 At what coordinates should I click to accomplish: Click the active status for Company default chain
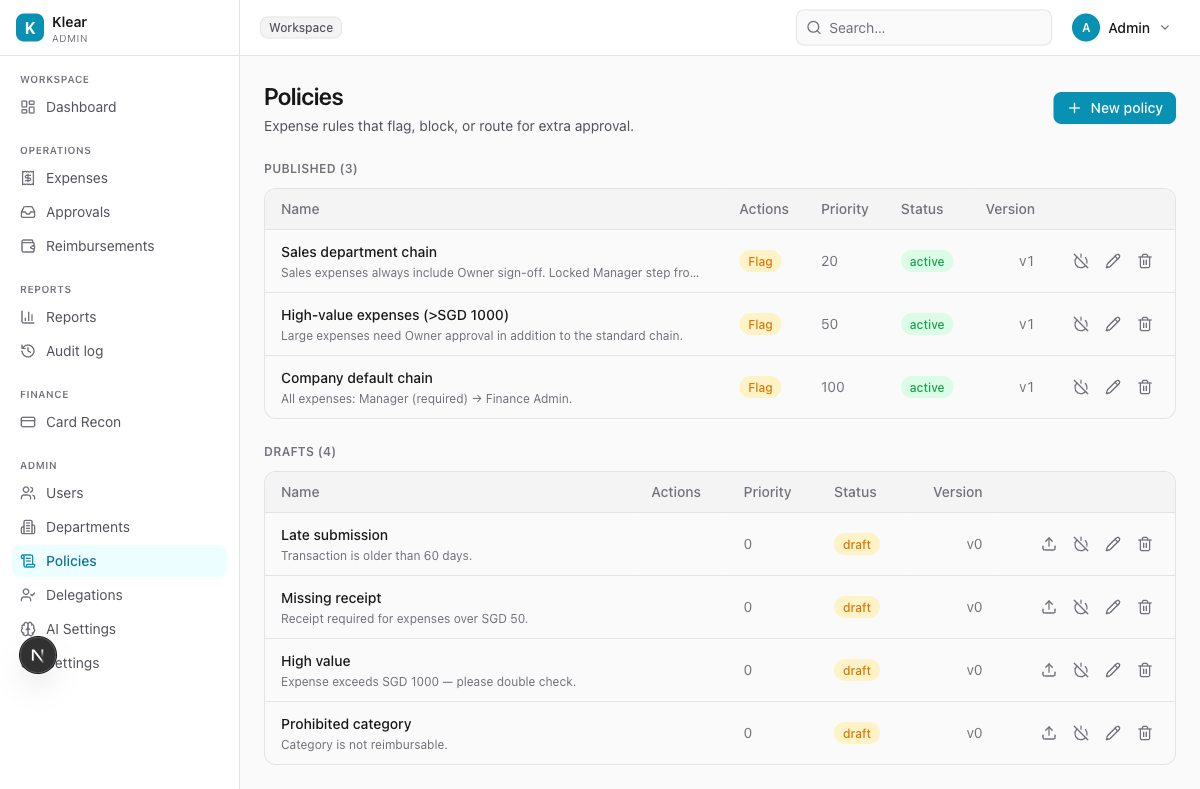click(927, 387)
